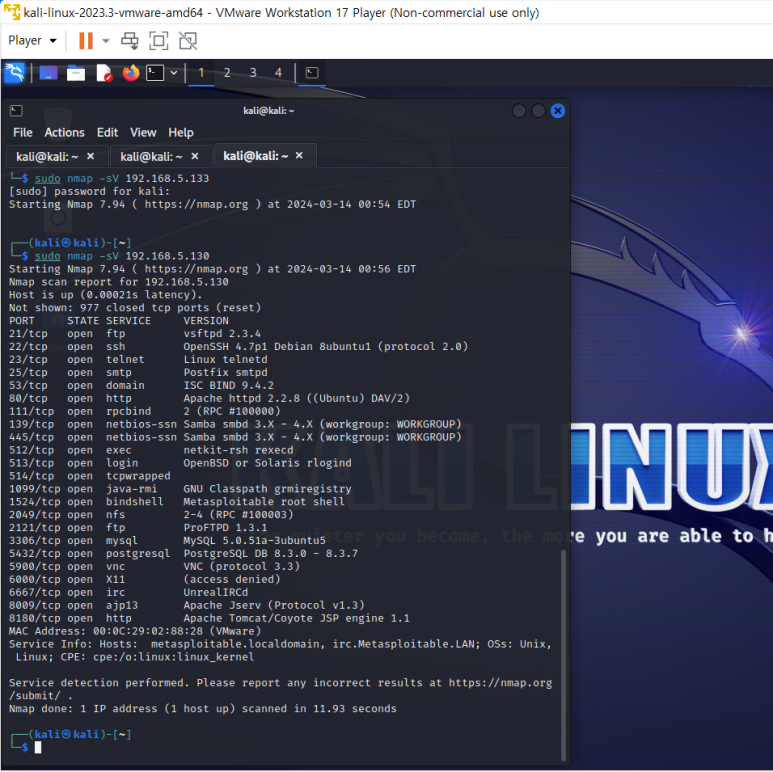Click 'OpenSSH 4.7p1 Debian 8ubuntu1' text
The width and height of the screenshot is (773, 772).
pyautogui.click(x=277, y=347)
